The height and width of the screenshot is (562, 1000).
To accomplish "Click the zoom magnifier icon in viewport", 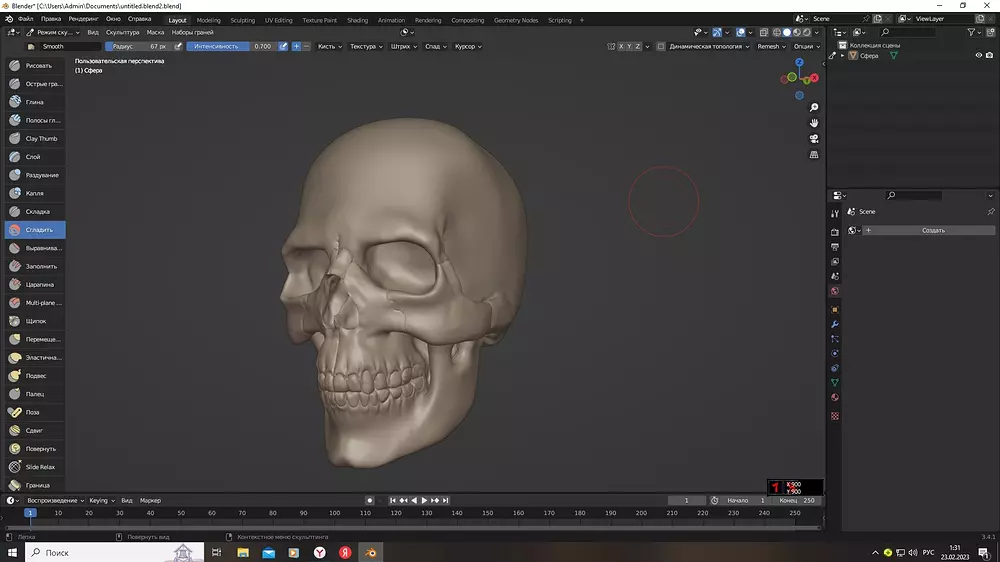I will click(814, 107).
